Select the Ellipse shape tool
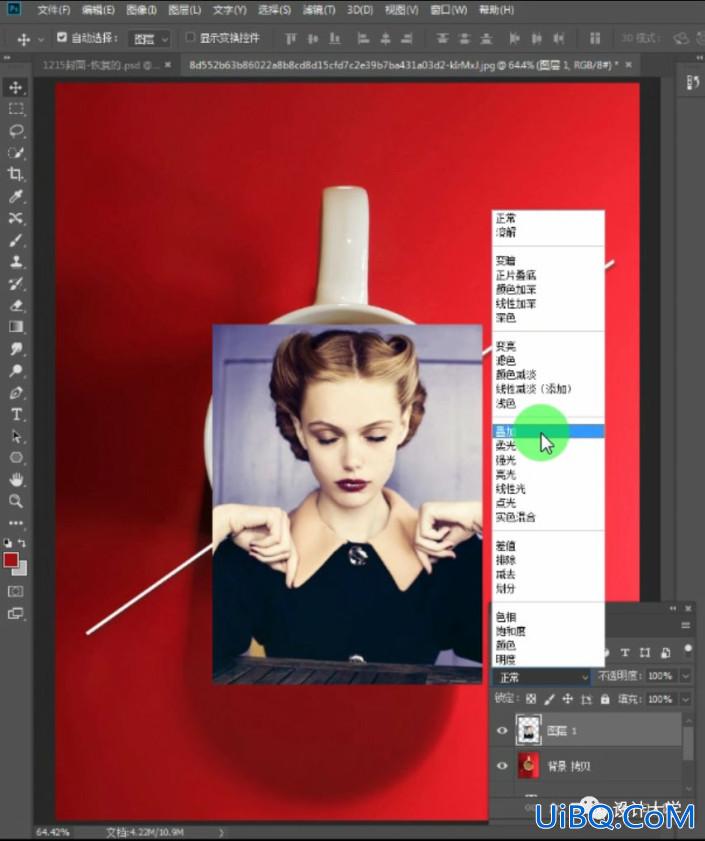 (16, 458)
